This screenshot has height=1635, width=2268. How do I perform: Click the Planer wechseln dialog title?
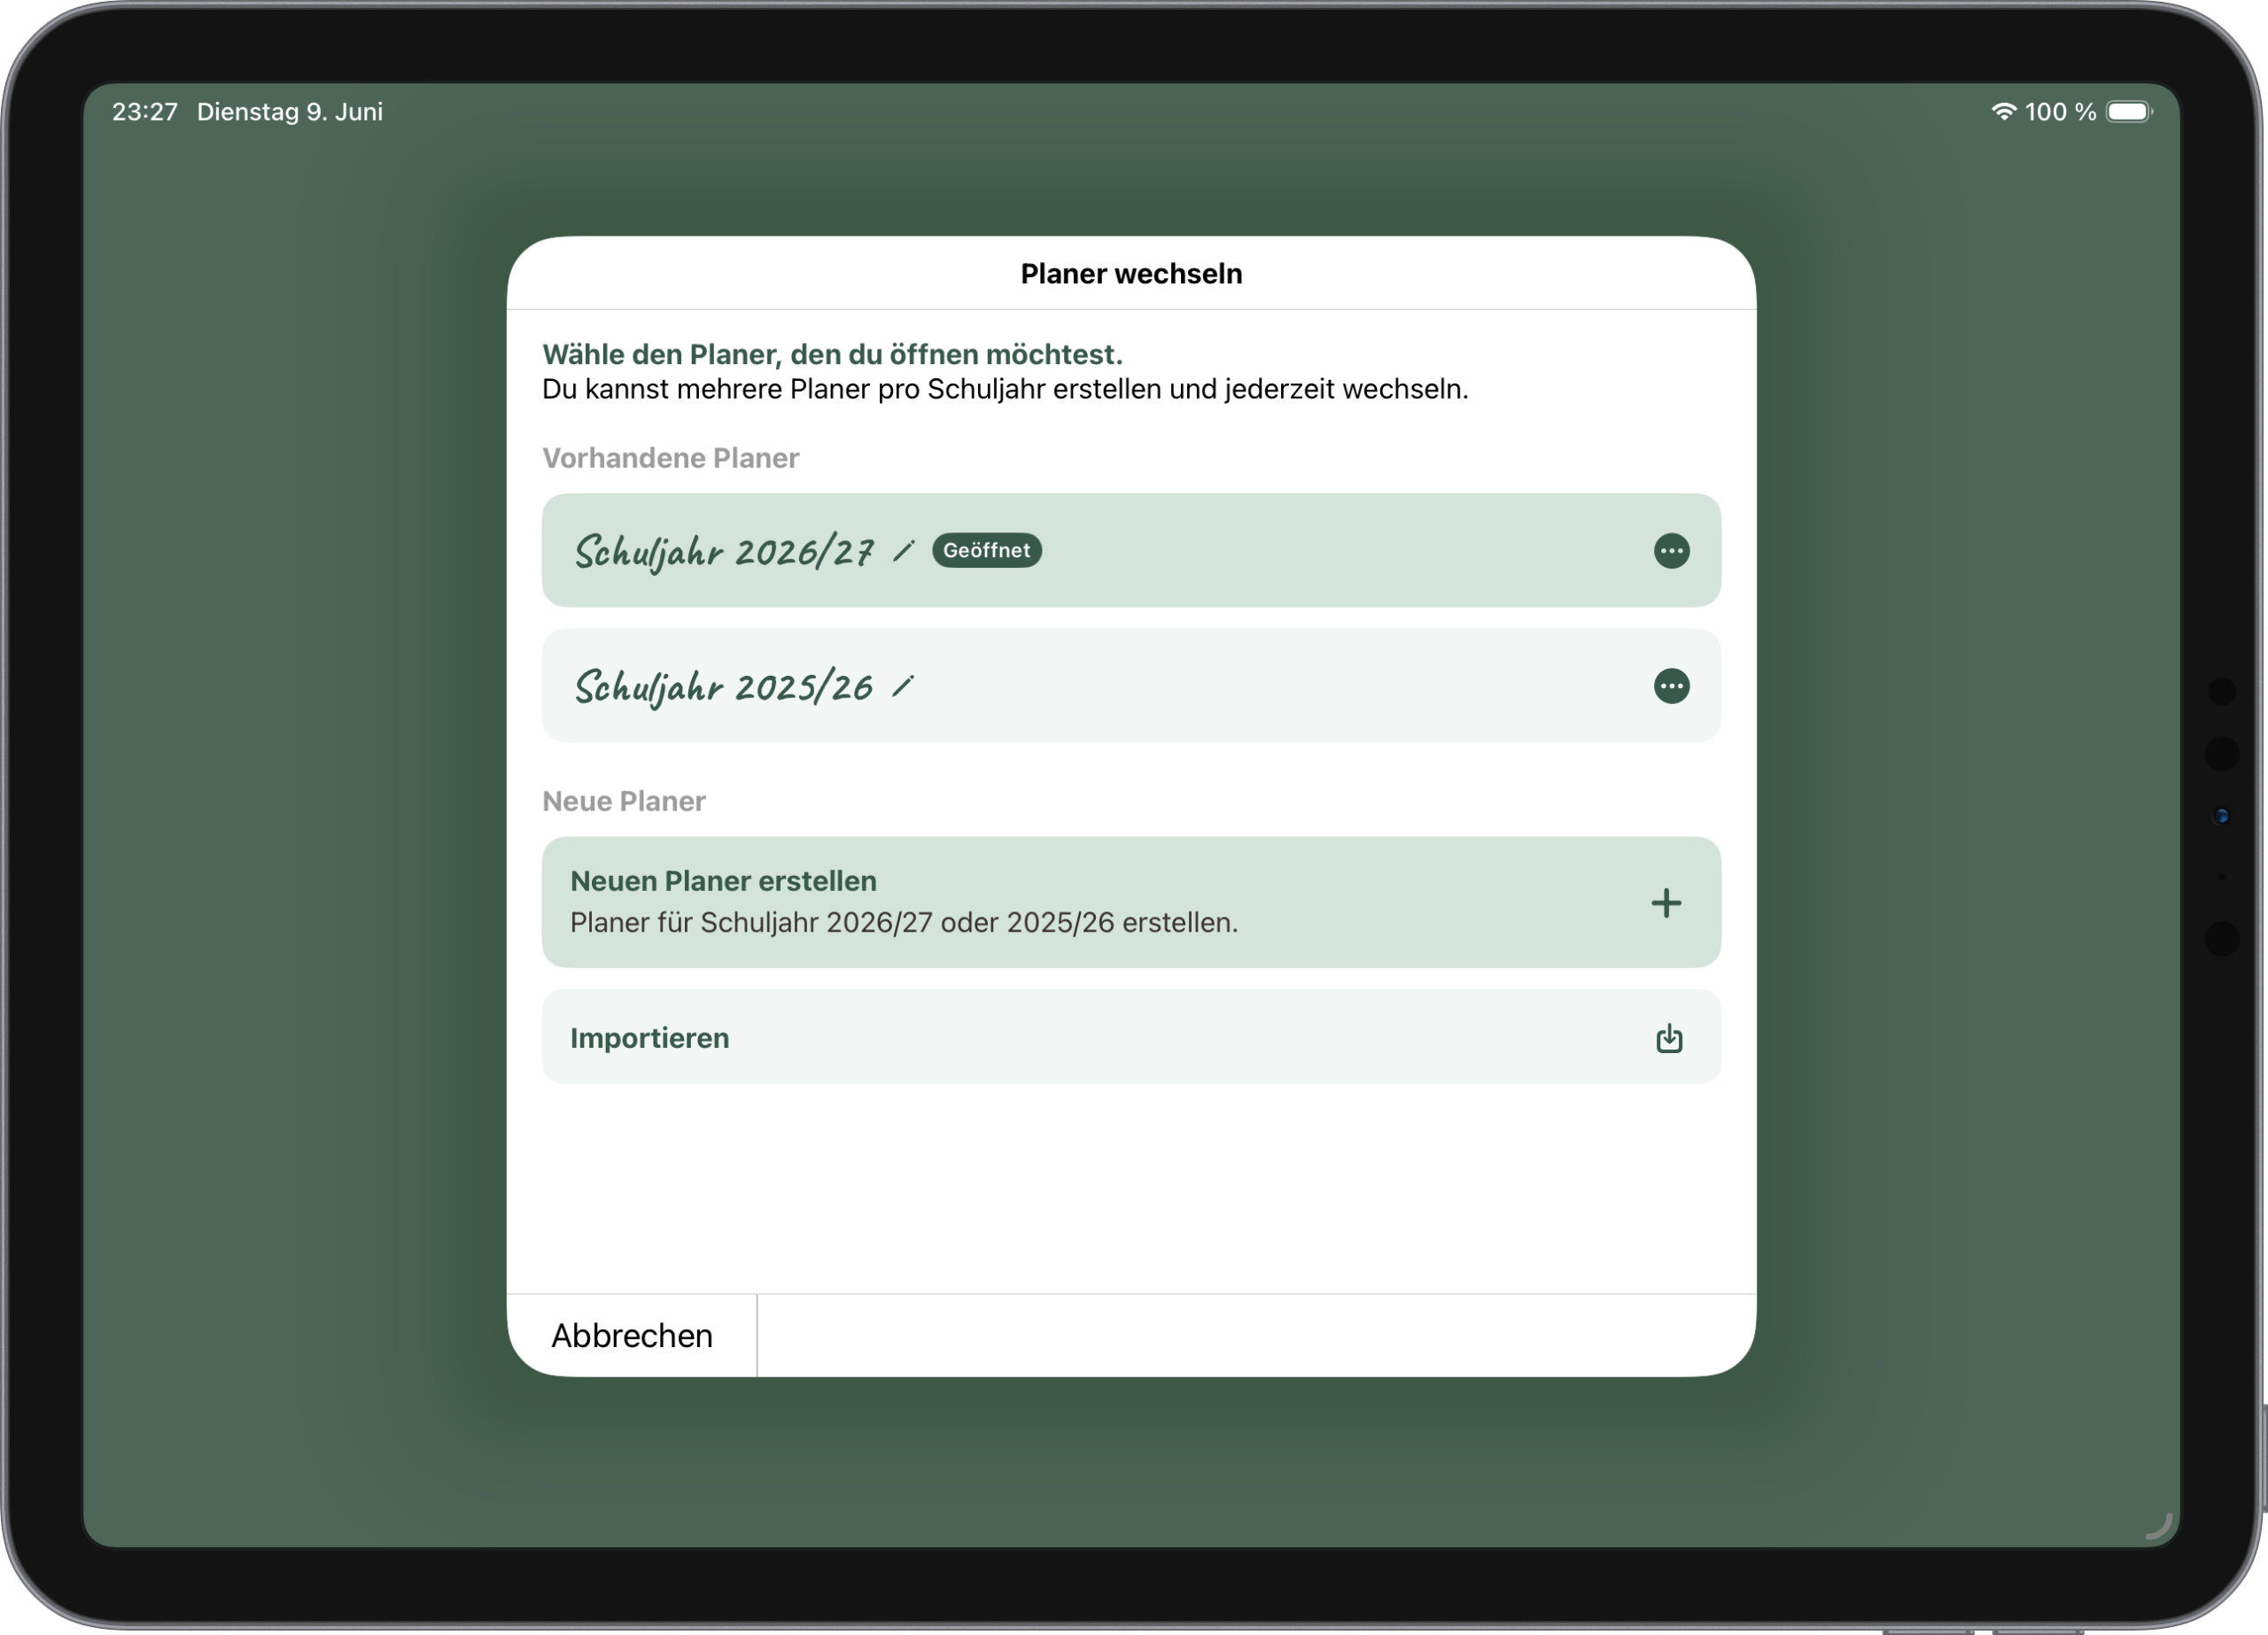1131,274
